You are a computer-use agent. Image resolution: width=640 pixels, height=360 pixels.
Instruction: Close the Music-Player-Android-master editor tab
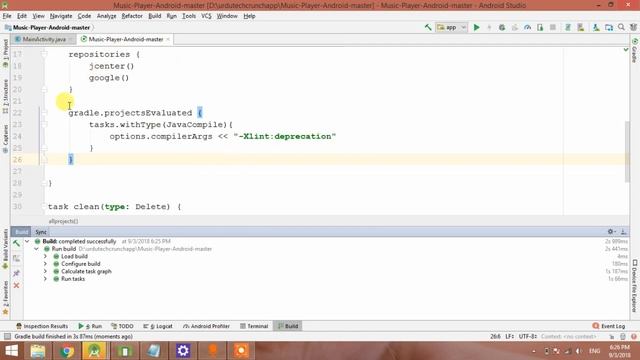(x=168, y=39)
